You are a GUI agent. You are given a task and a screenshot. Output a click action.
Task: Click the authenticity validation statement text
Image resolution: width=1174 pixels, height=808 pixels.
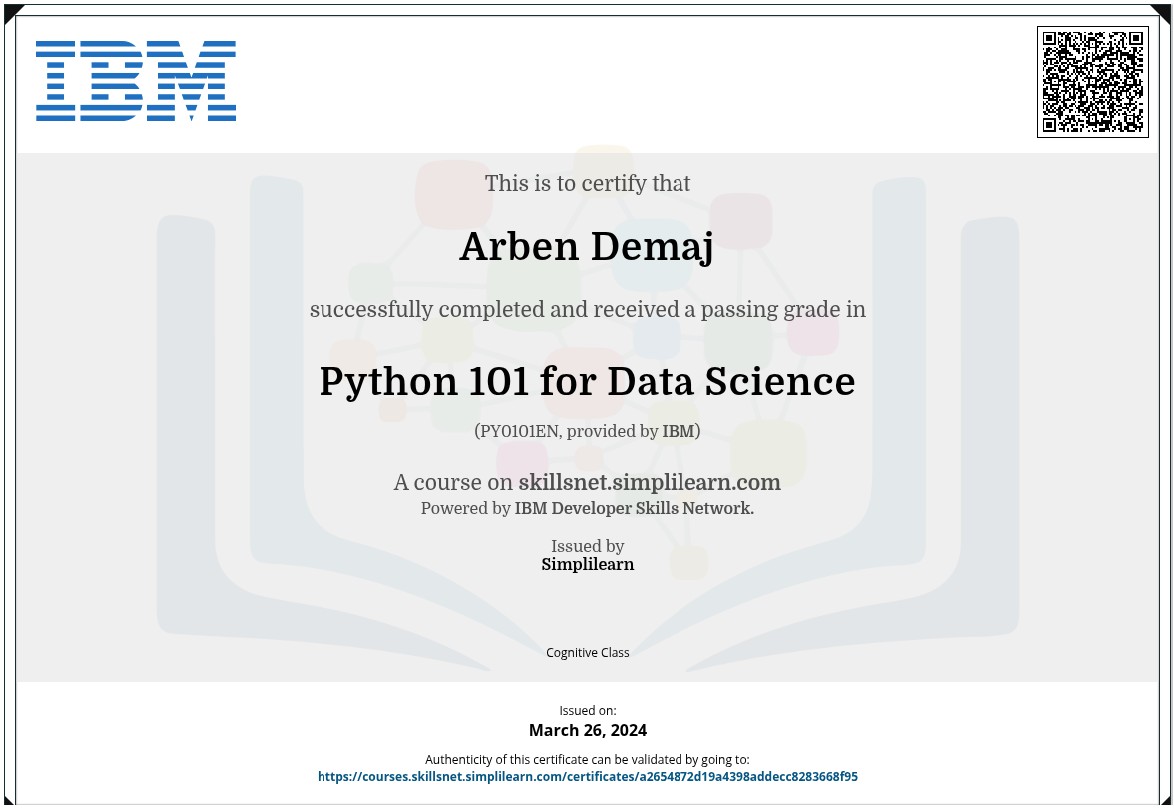(x=587, y=759)
